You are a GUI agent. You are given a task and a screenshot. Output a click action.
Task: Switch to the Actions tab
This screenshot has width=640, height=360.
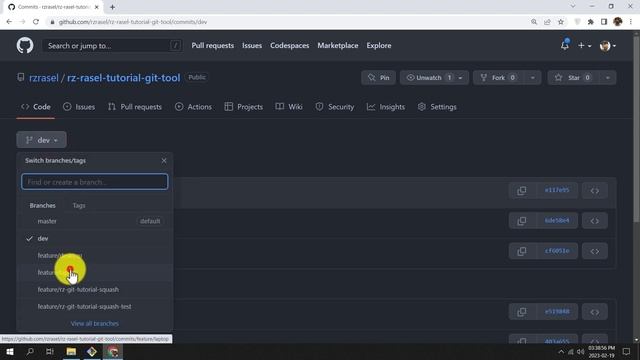click(x=193, y=107)
